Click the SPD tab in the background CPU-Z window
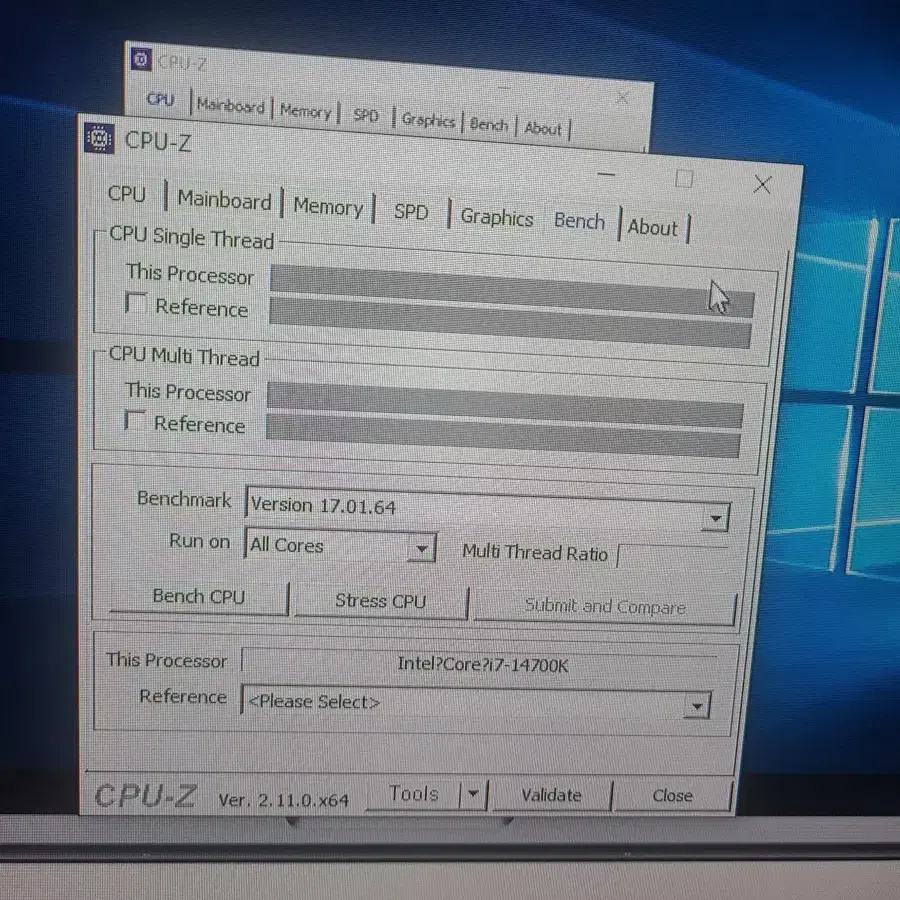The image size is (900, 900). (x=366, y=115)
